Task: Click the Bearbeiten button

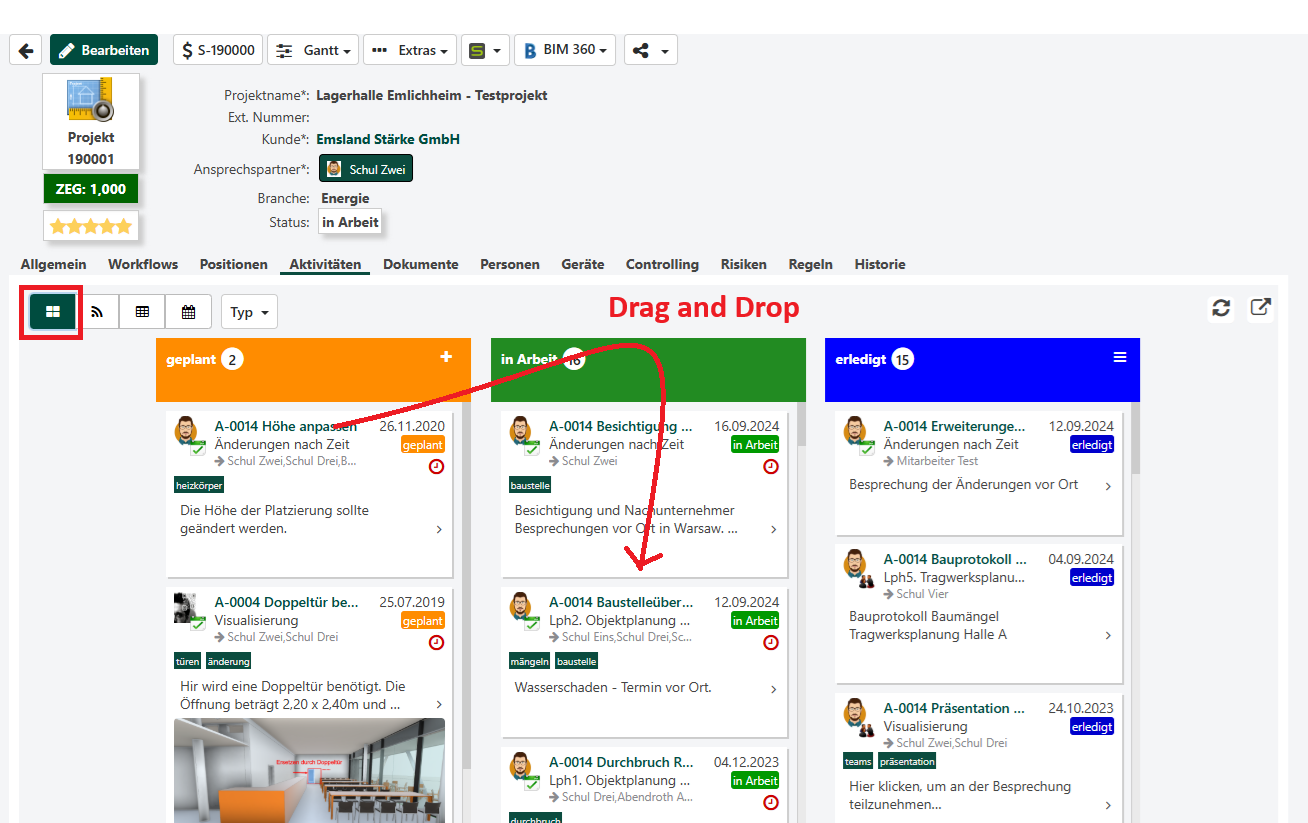Action: pos(104,50)
